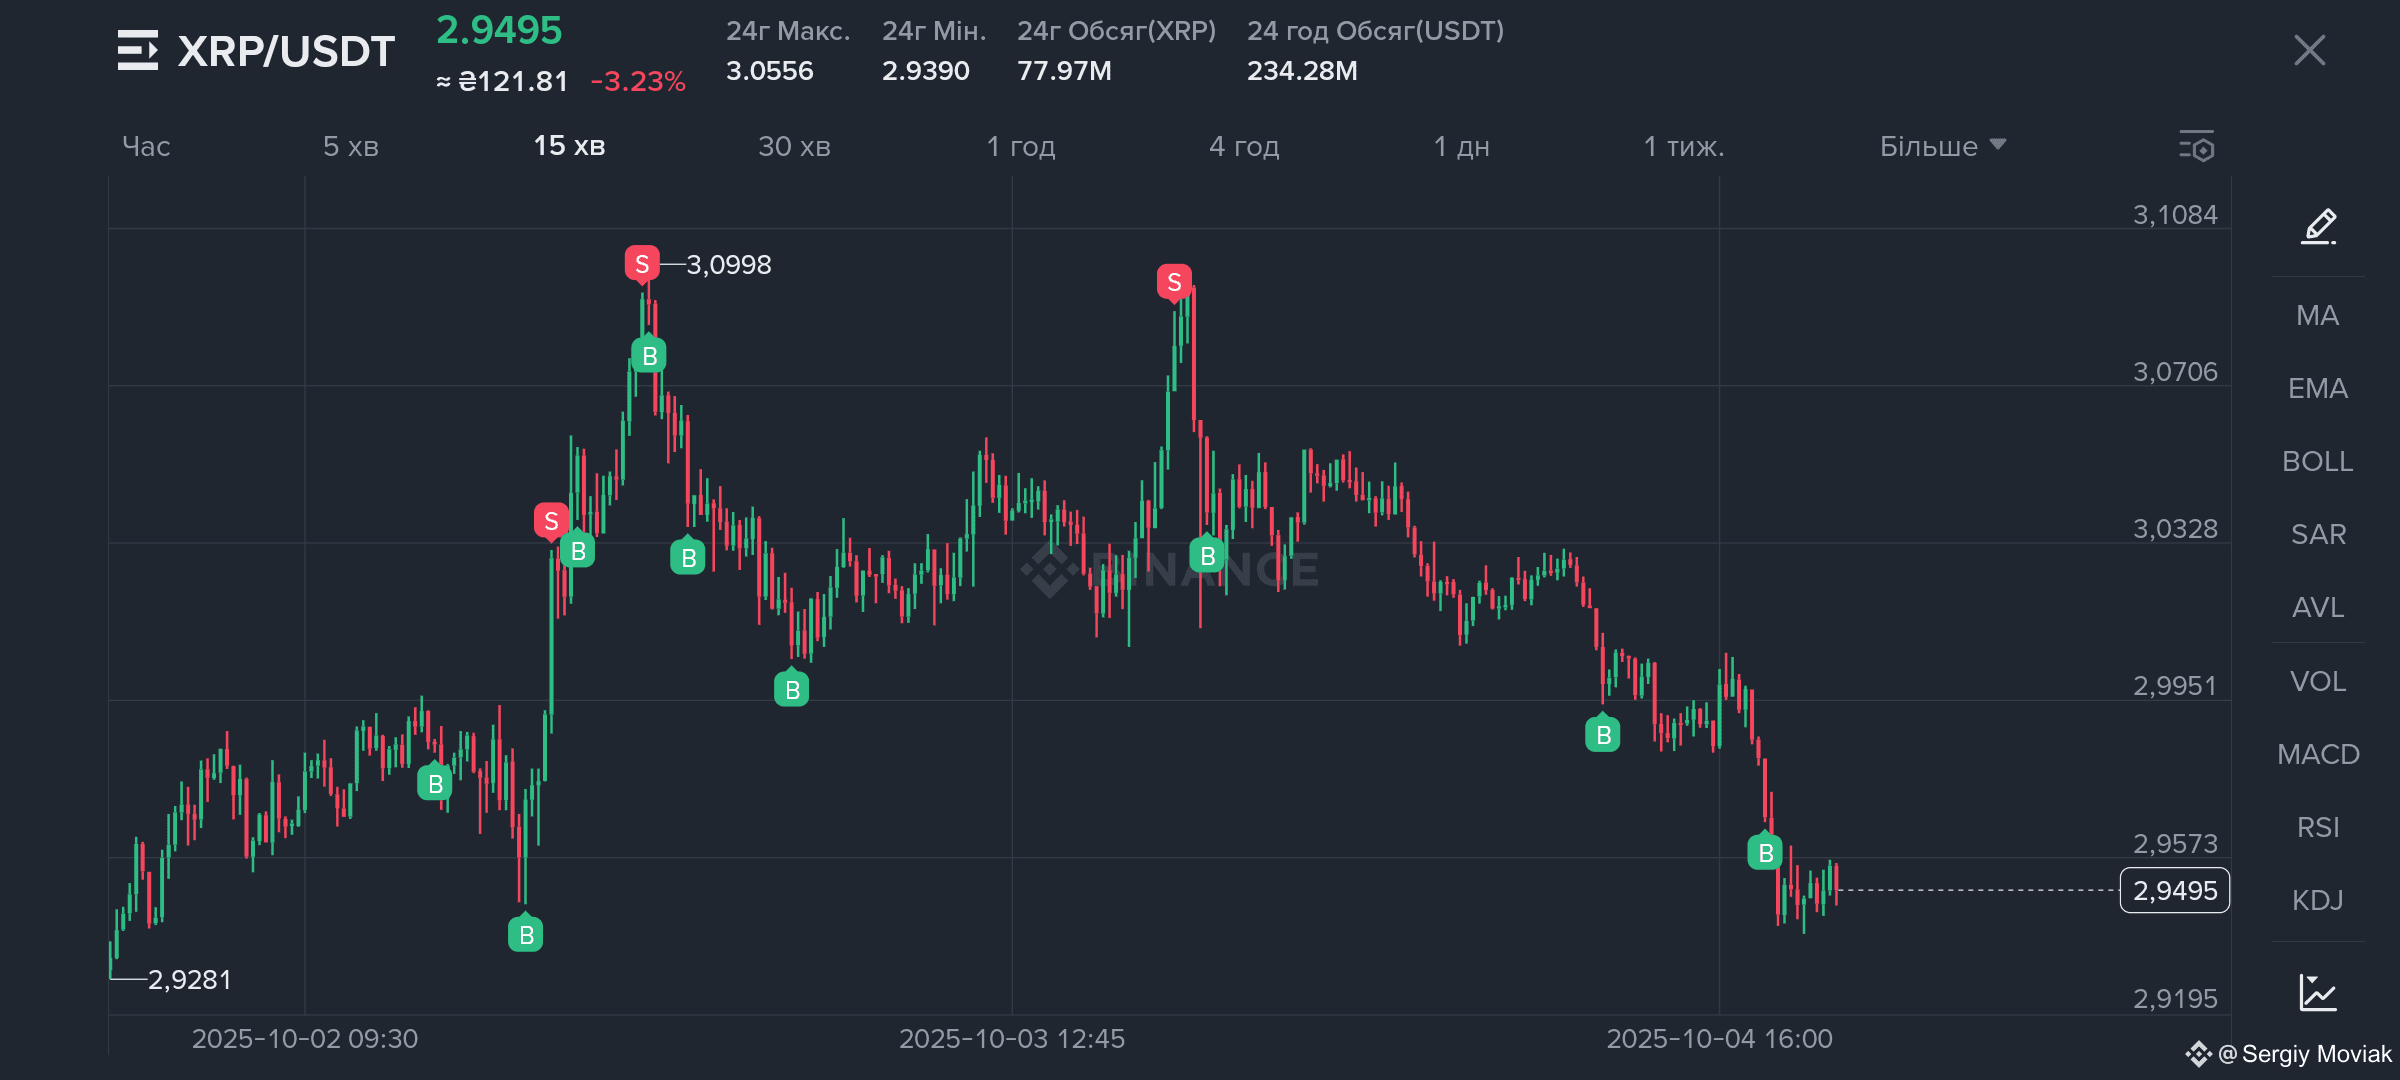The image size is (2400, 1080).
Task: Click the 2,9281 low price label
Action: click(189, 980)
